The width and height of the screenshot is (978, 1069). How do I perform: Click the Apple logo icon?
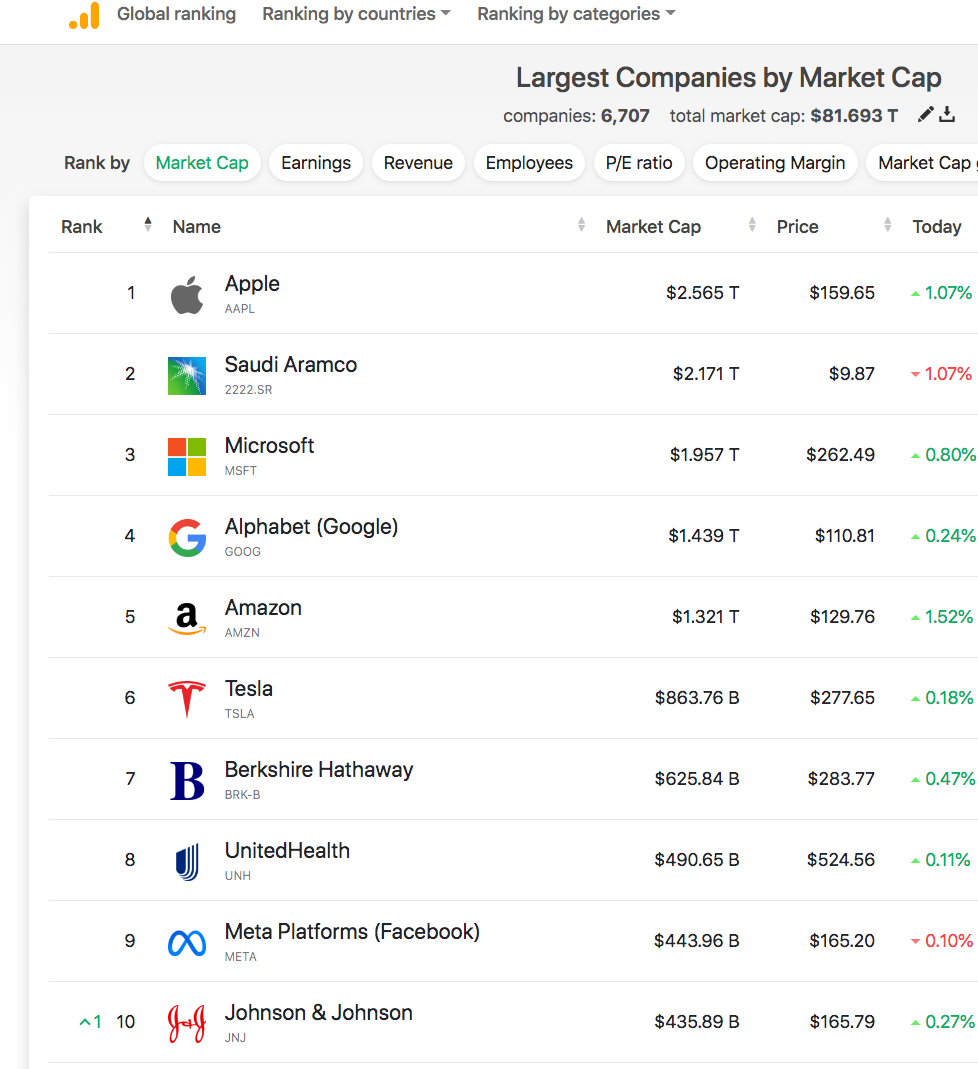(187, 295)
